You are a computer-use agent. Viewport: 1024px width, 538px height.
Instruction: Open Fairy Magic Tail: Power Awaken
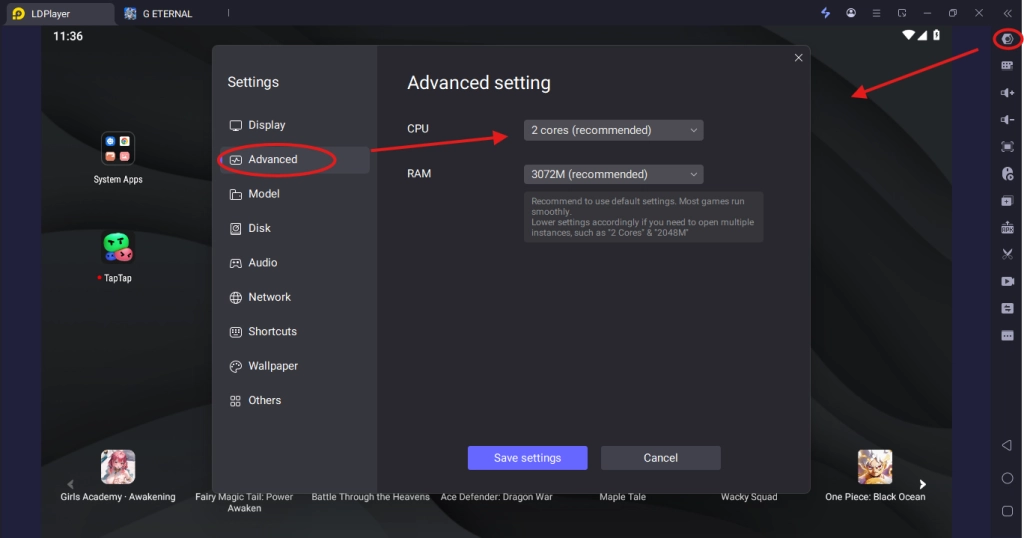point(244,502)
